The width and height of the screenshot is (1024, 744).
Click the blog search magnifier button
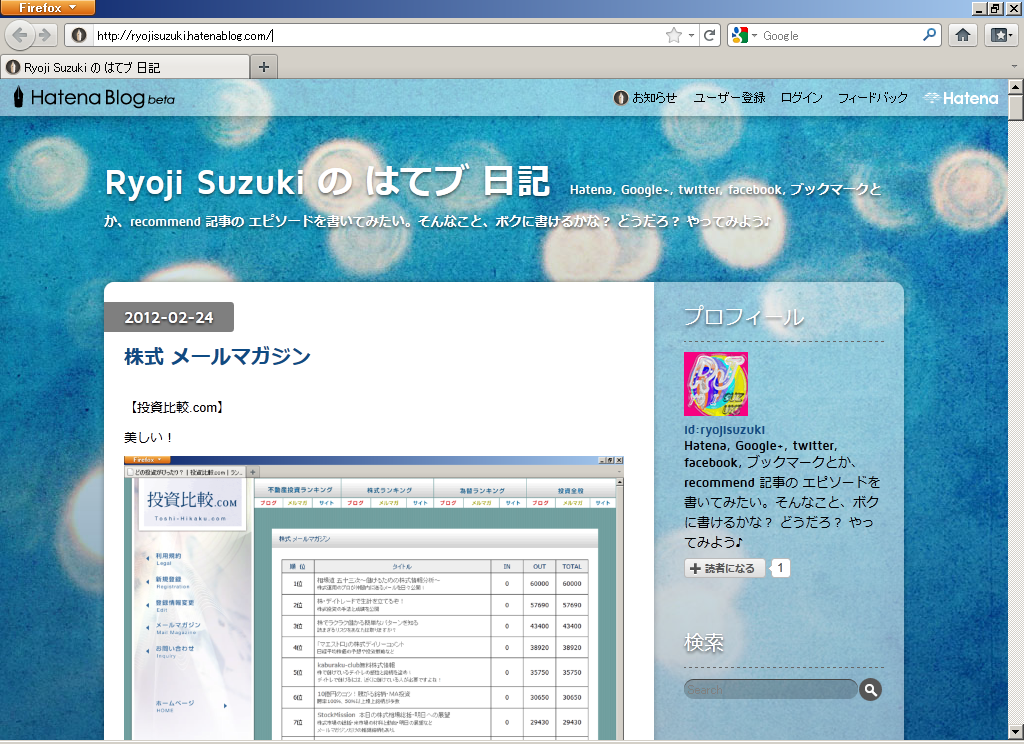point(870,689)
